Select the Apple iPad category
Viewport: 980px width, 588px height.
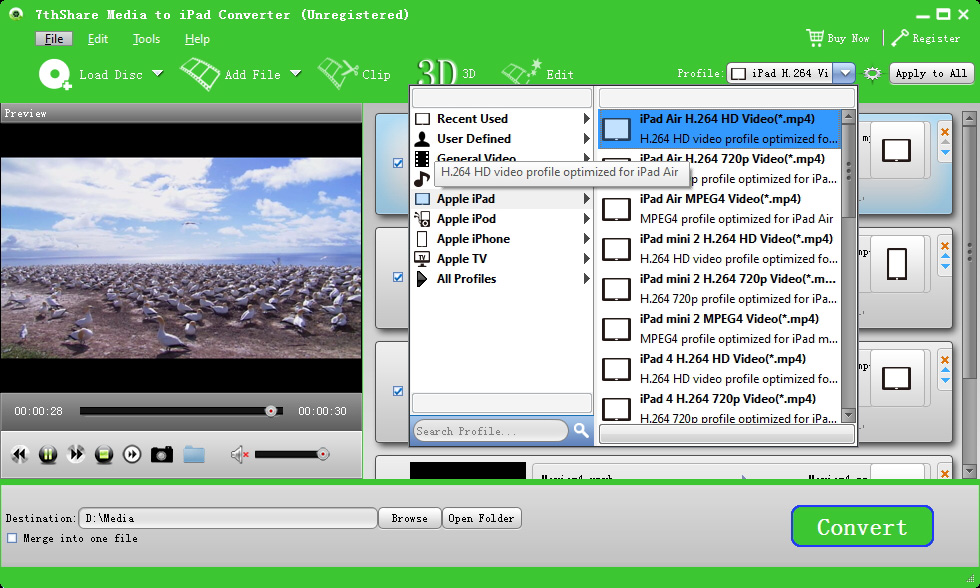502,199
